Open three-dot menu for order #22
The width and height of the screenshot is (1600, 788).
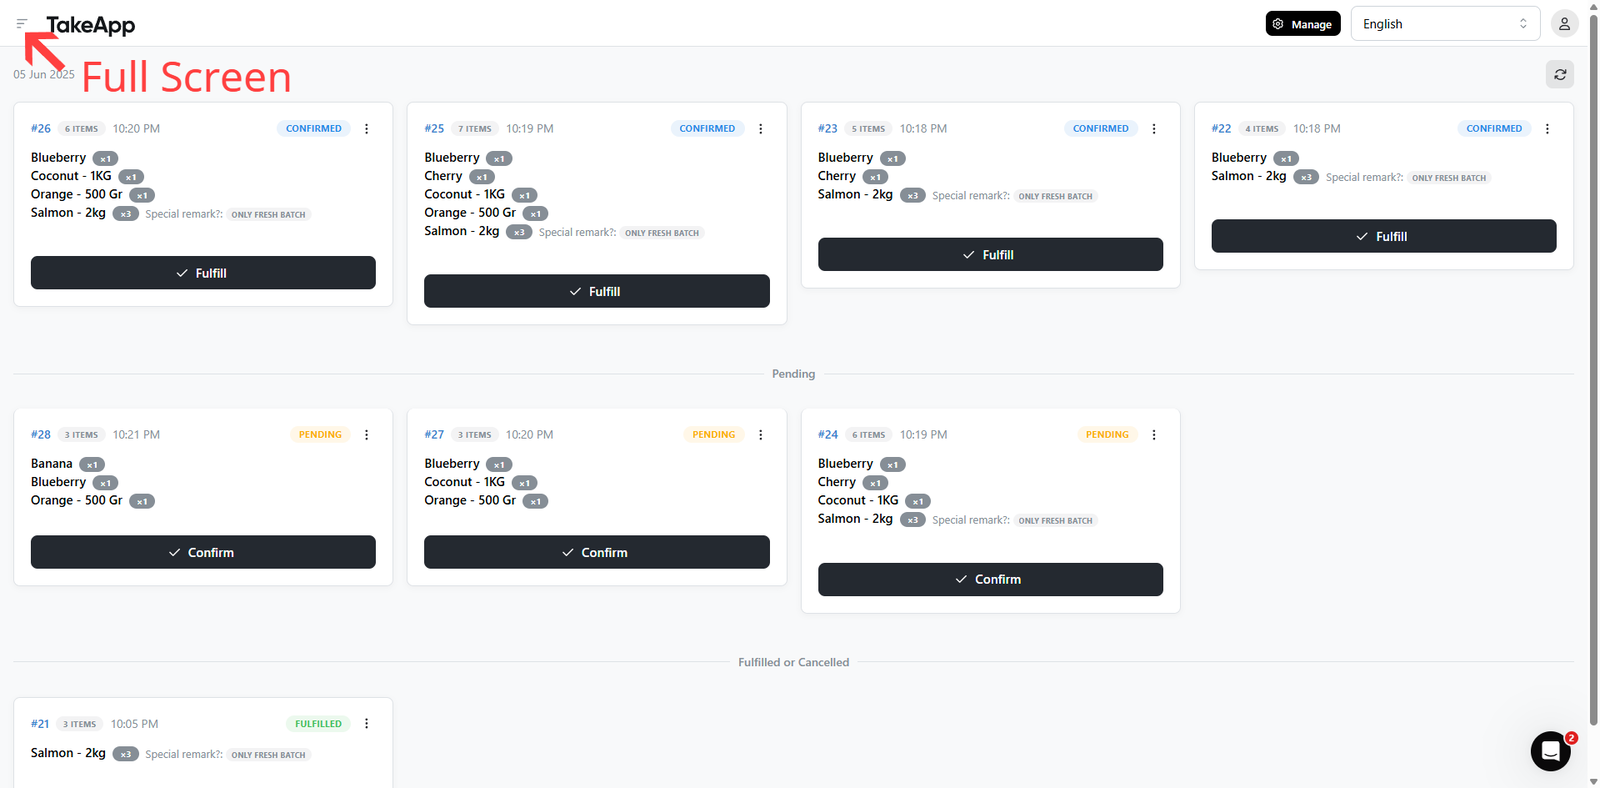(x=1547, y=129)
